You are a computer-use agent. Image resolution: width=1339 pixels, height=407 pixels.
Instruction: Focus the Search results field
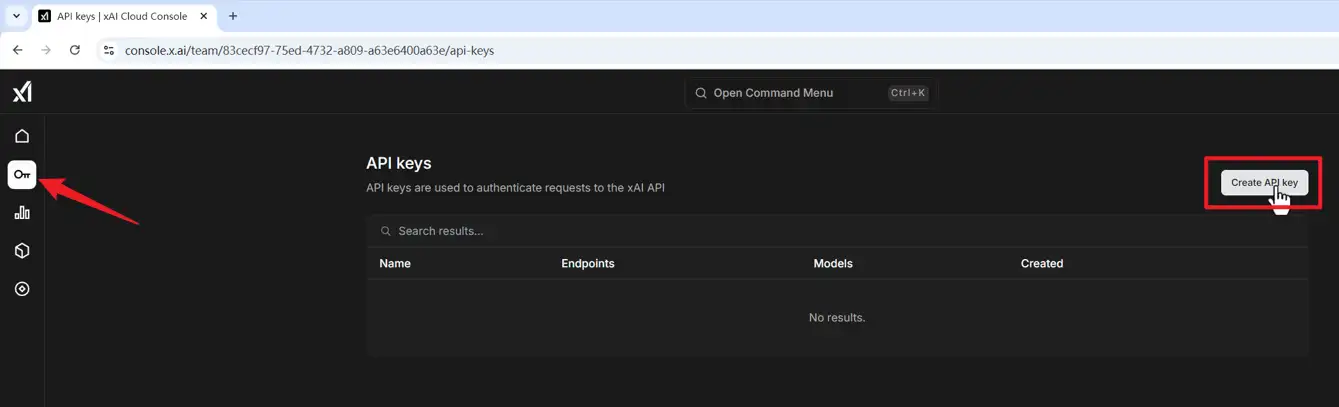click(x=837, y=231)
